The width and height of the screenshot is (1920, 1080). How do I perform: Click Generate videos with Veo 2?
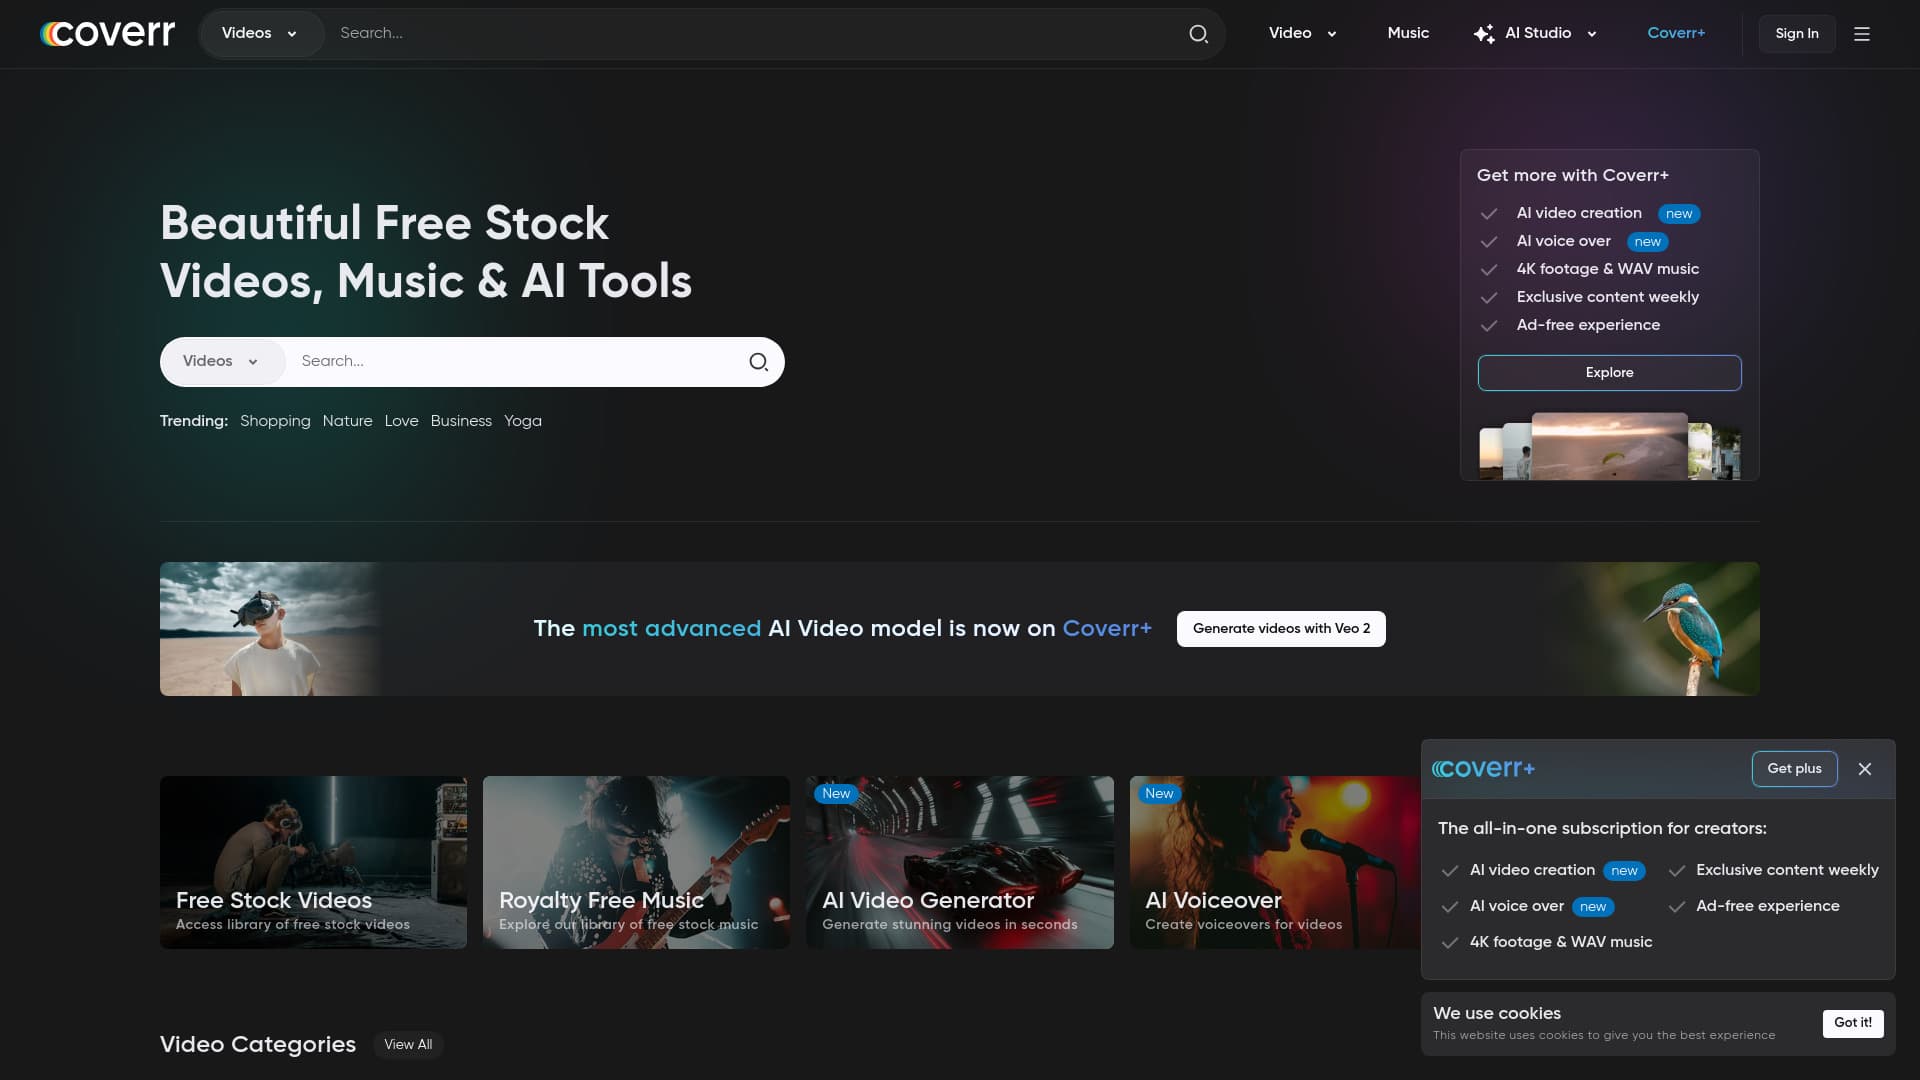pos(1281,629)
